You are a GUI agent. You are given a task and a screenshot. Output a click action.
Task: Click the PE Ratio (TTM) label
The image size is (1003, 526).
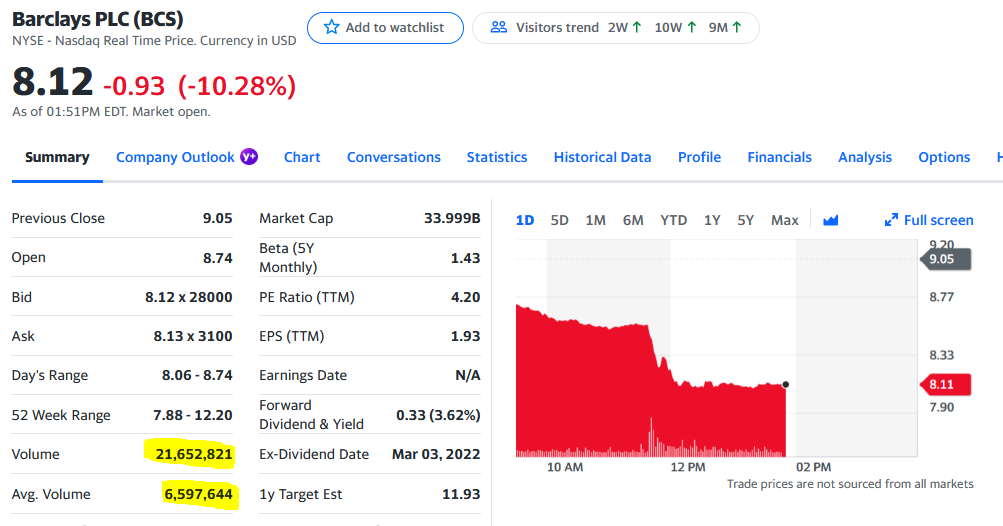point(306,297)
